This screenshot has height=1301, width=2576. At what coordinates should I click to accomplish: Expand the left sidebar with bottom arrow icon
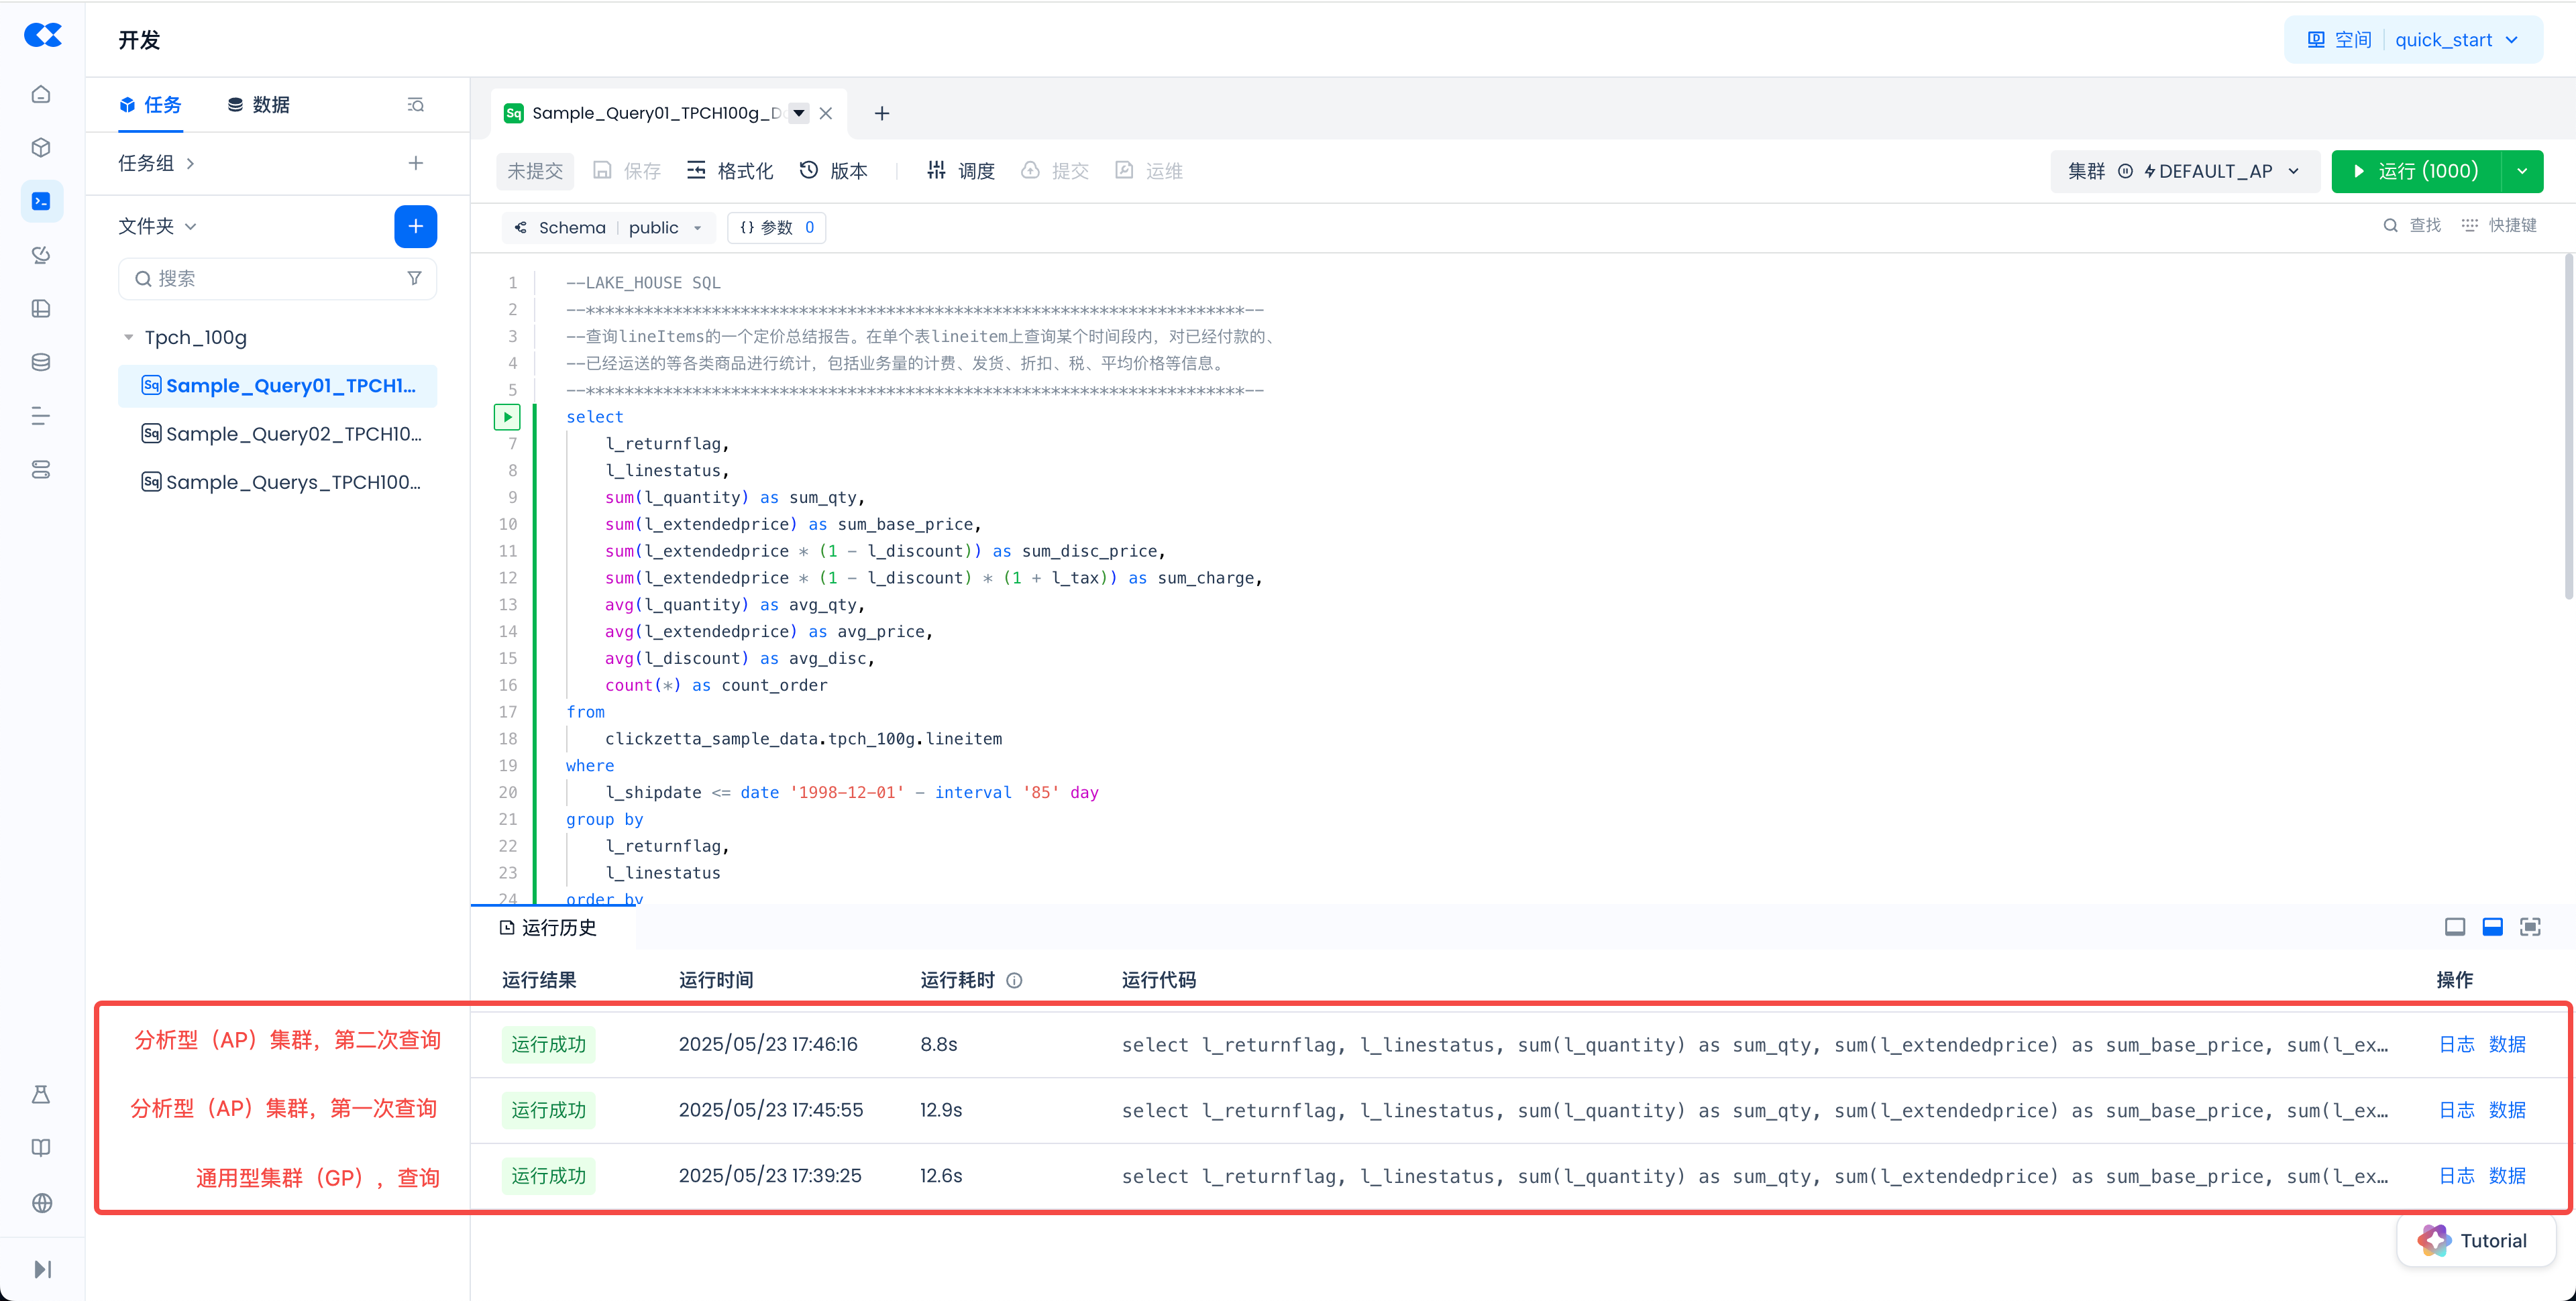[42, 1269]
